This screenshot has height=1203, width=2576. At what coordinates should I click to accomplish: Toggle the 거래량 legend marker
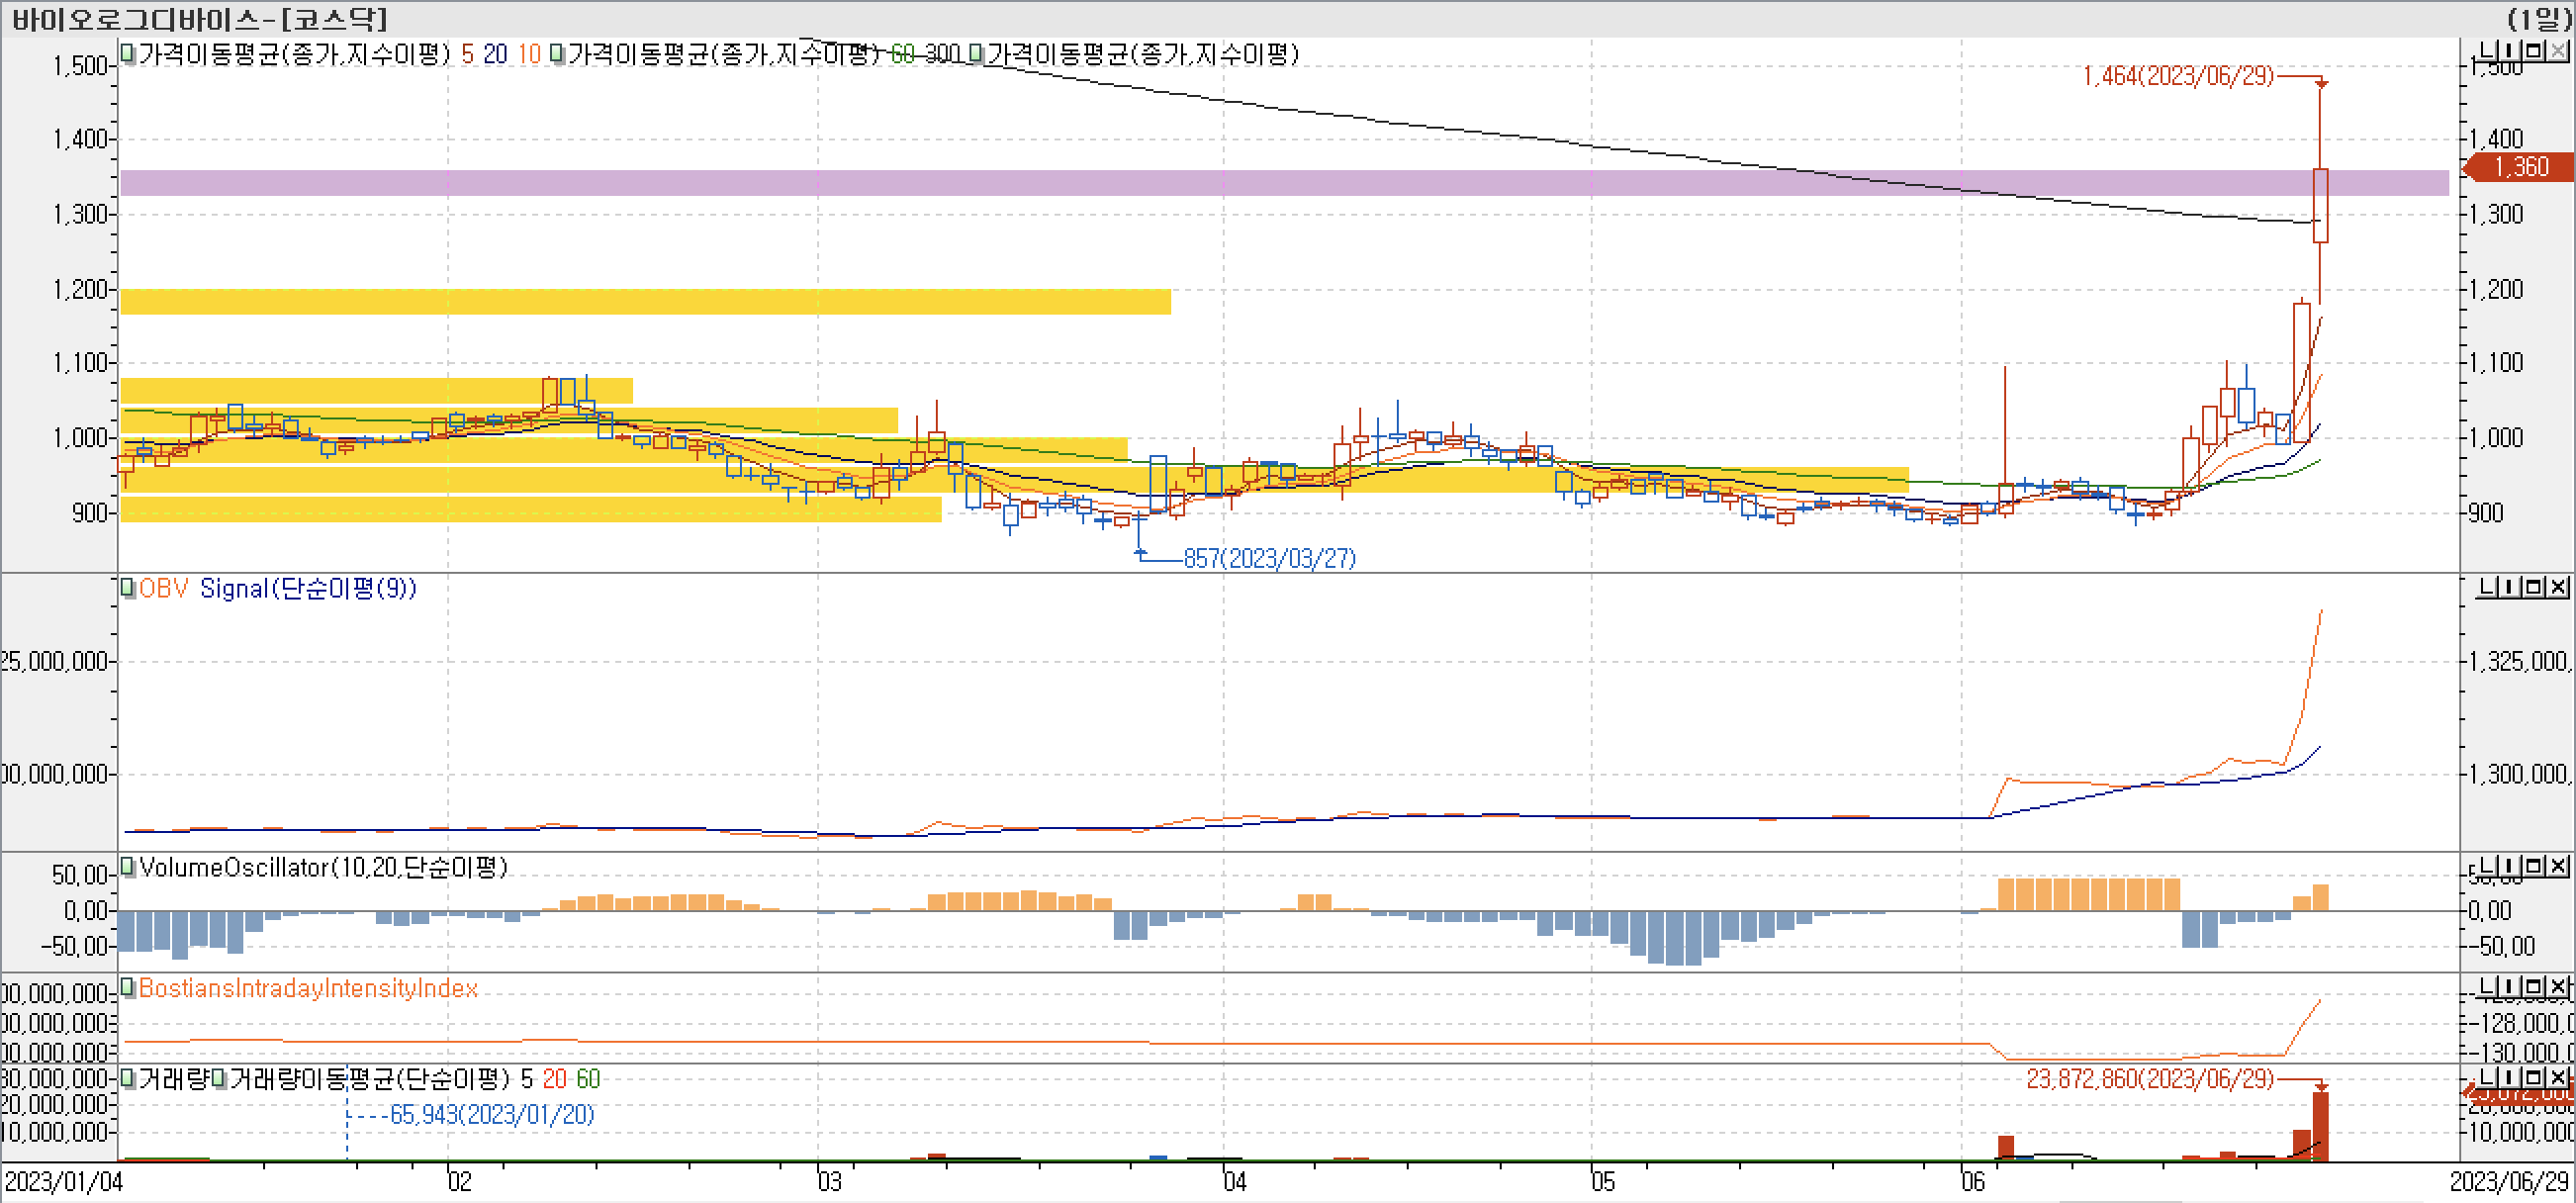click(128, 1078)
